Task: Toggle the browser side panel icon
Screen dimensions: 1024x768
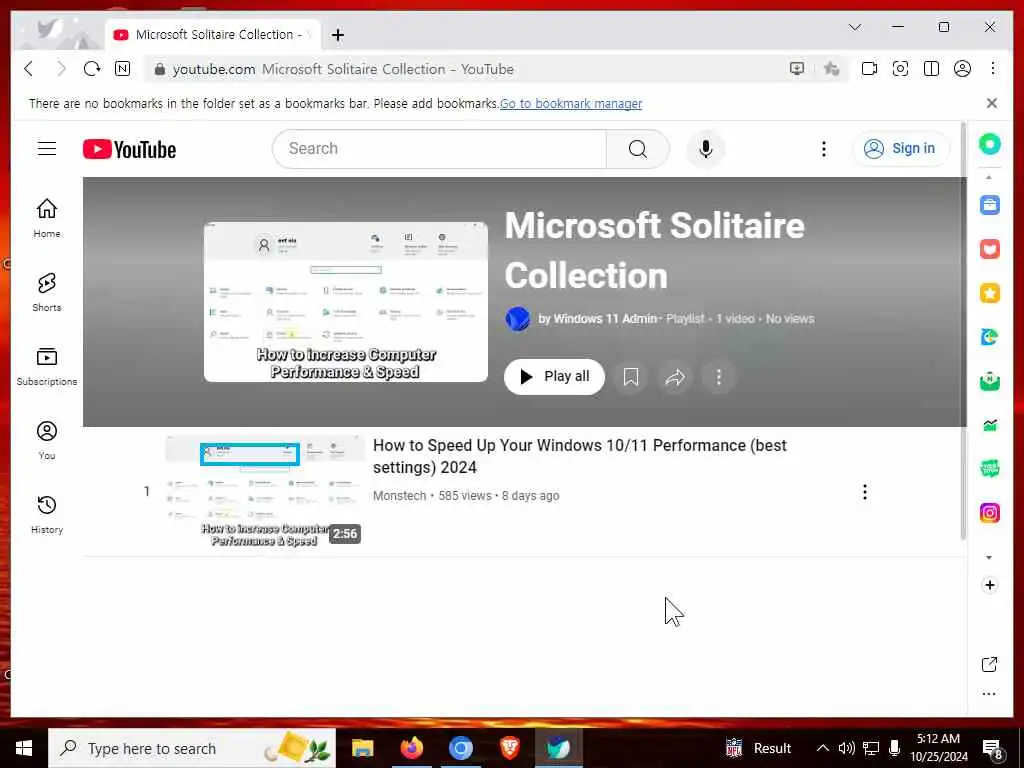Action: 931,69
